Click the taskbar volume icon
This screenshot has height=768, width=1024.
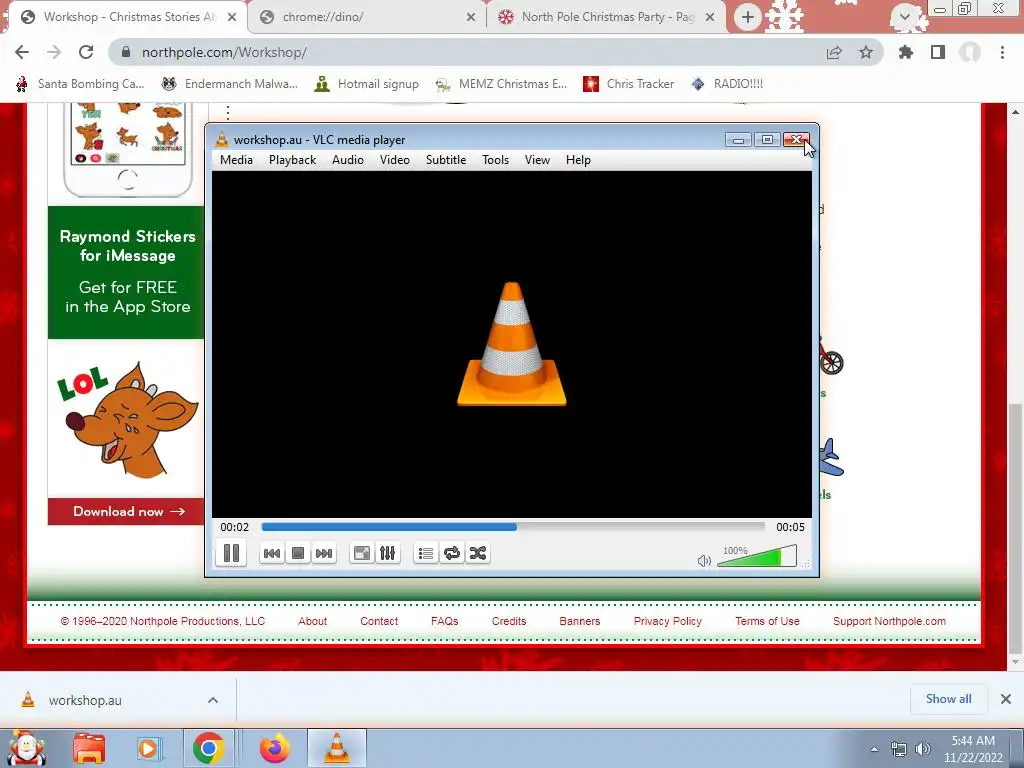(x=923, y=749)
